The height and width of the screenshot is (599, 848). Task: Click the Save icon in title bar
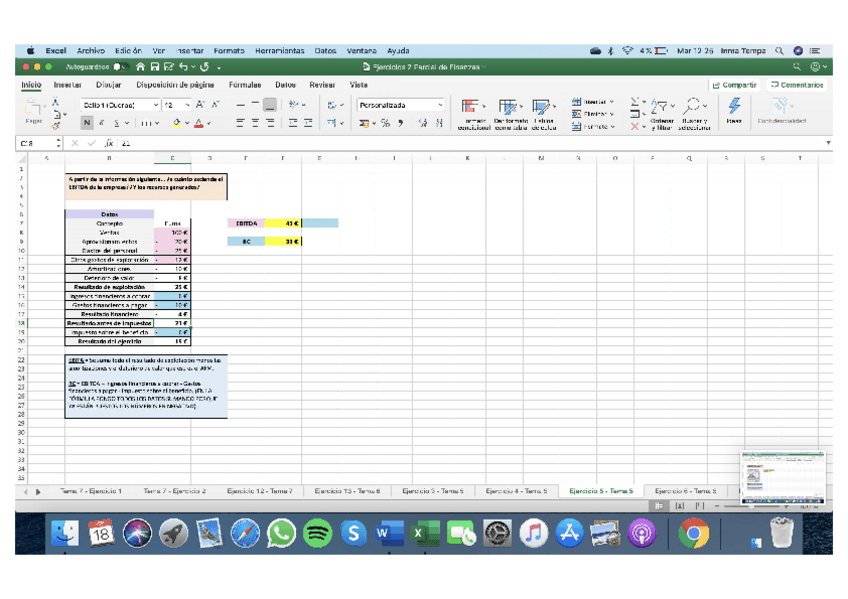(x=155, y=67)
